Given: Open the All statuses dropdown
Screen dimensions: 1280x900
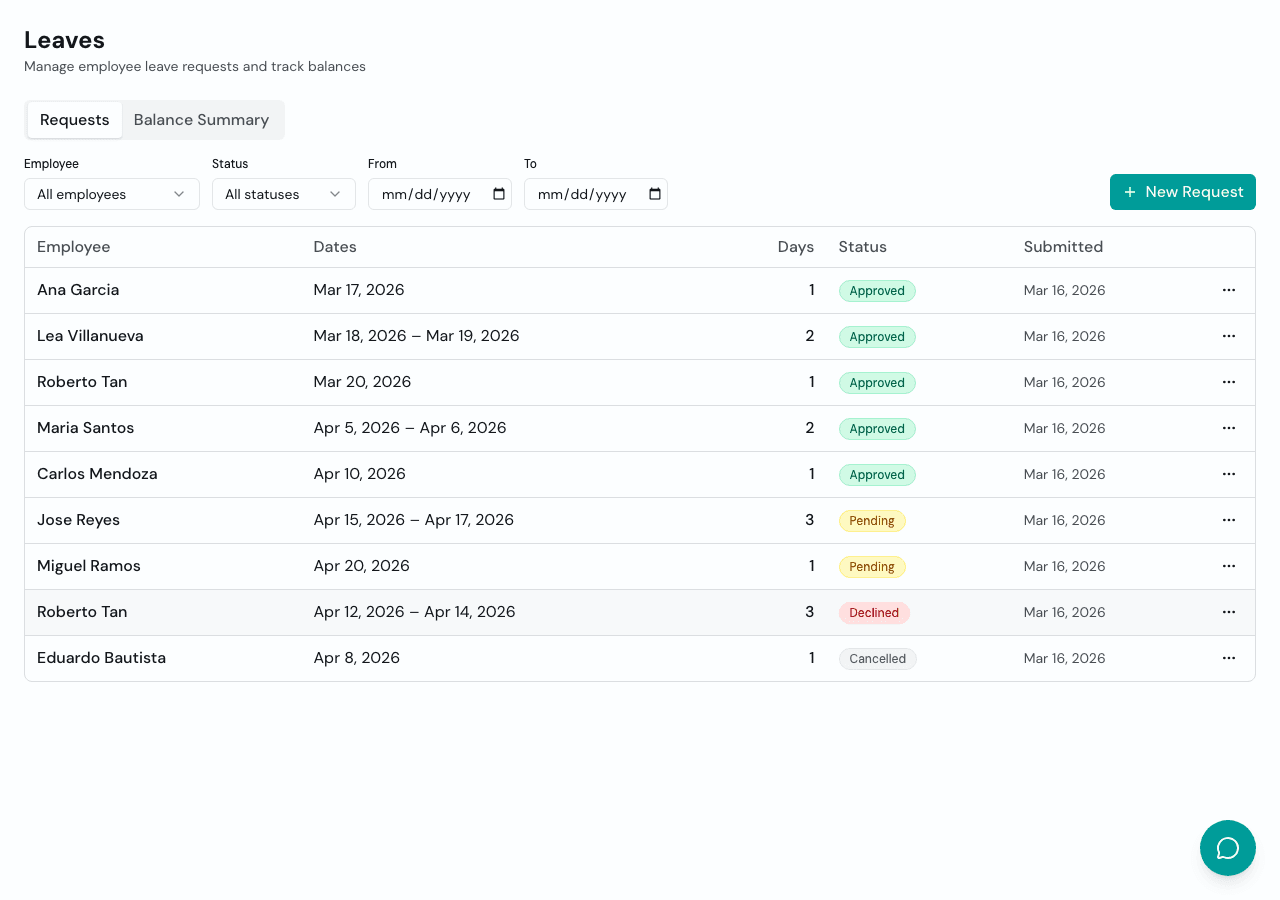Looking at the screenshot, I should pyautogui.click(x=283, y=194).
